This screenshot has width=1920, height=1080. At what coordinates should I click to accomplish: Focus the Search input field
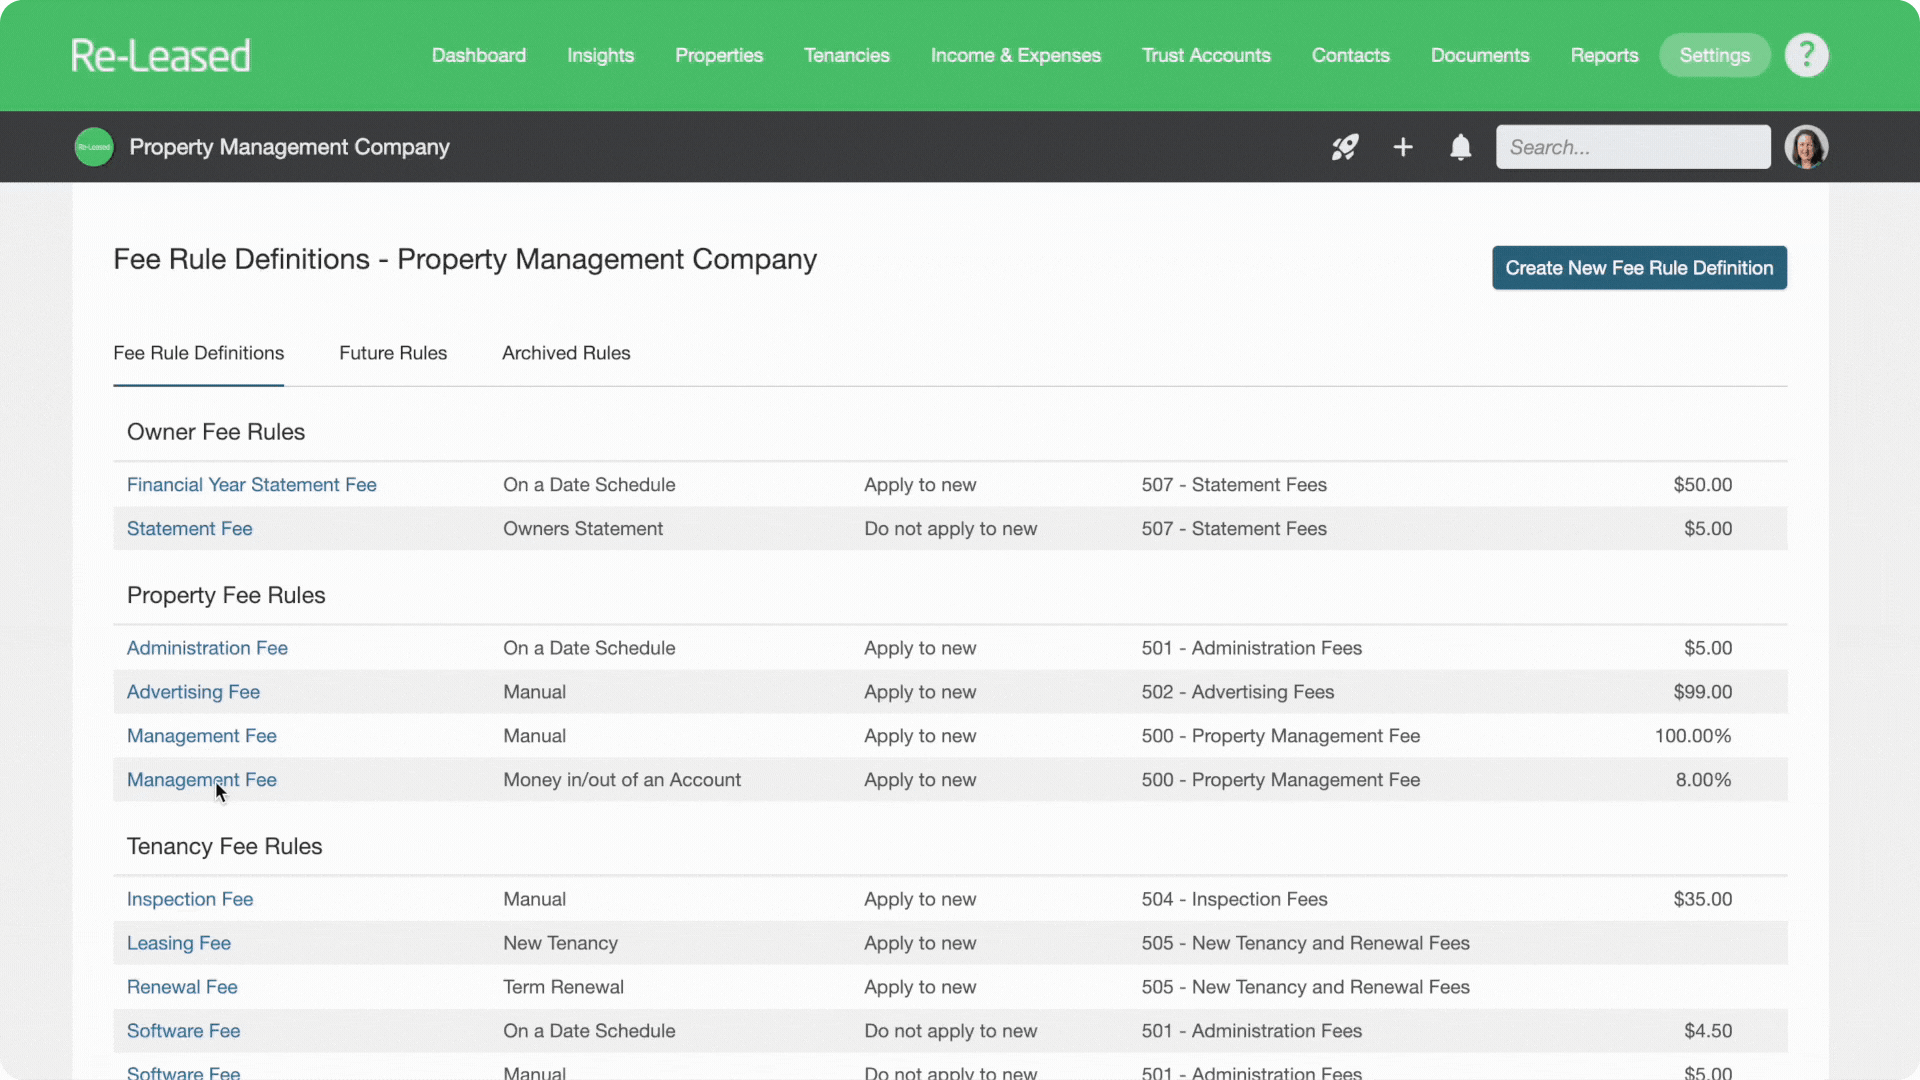click(1632, 147)
